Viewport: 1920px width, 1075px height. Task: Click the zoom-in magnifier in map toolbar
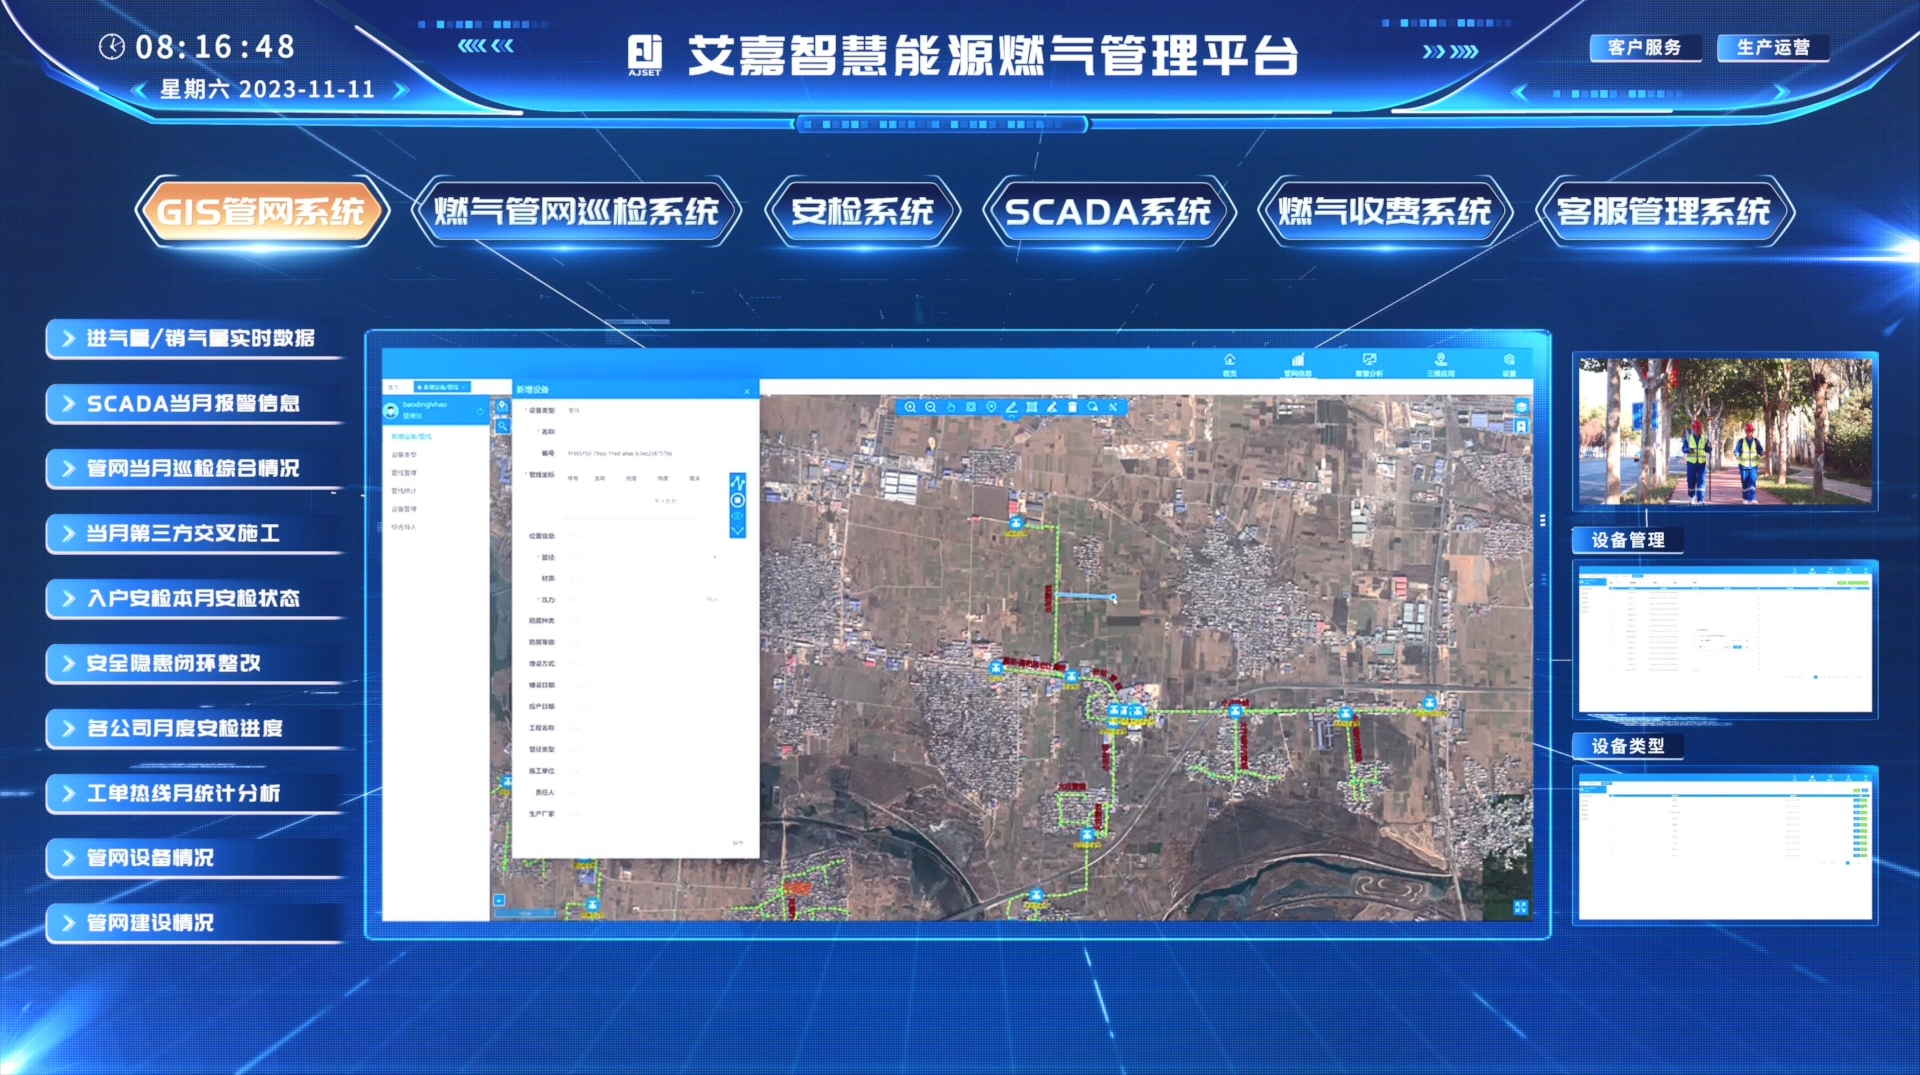pyautogui.click(x=910, y=407)
